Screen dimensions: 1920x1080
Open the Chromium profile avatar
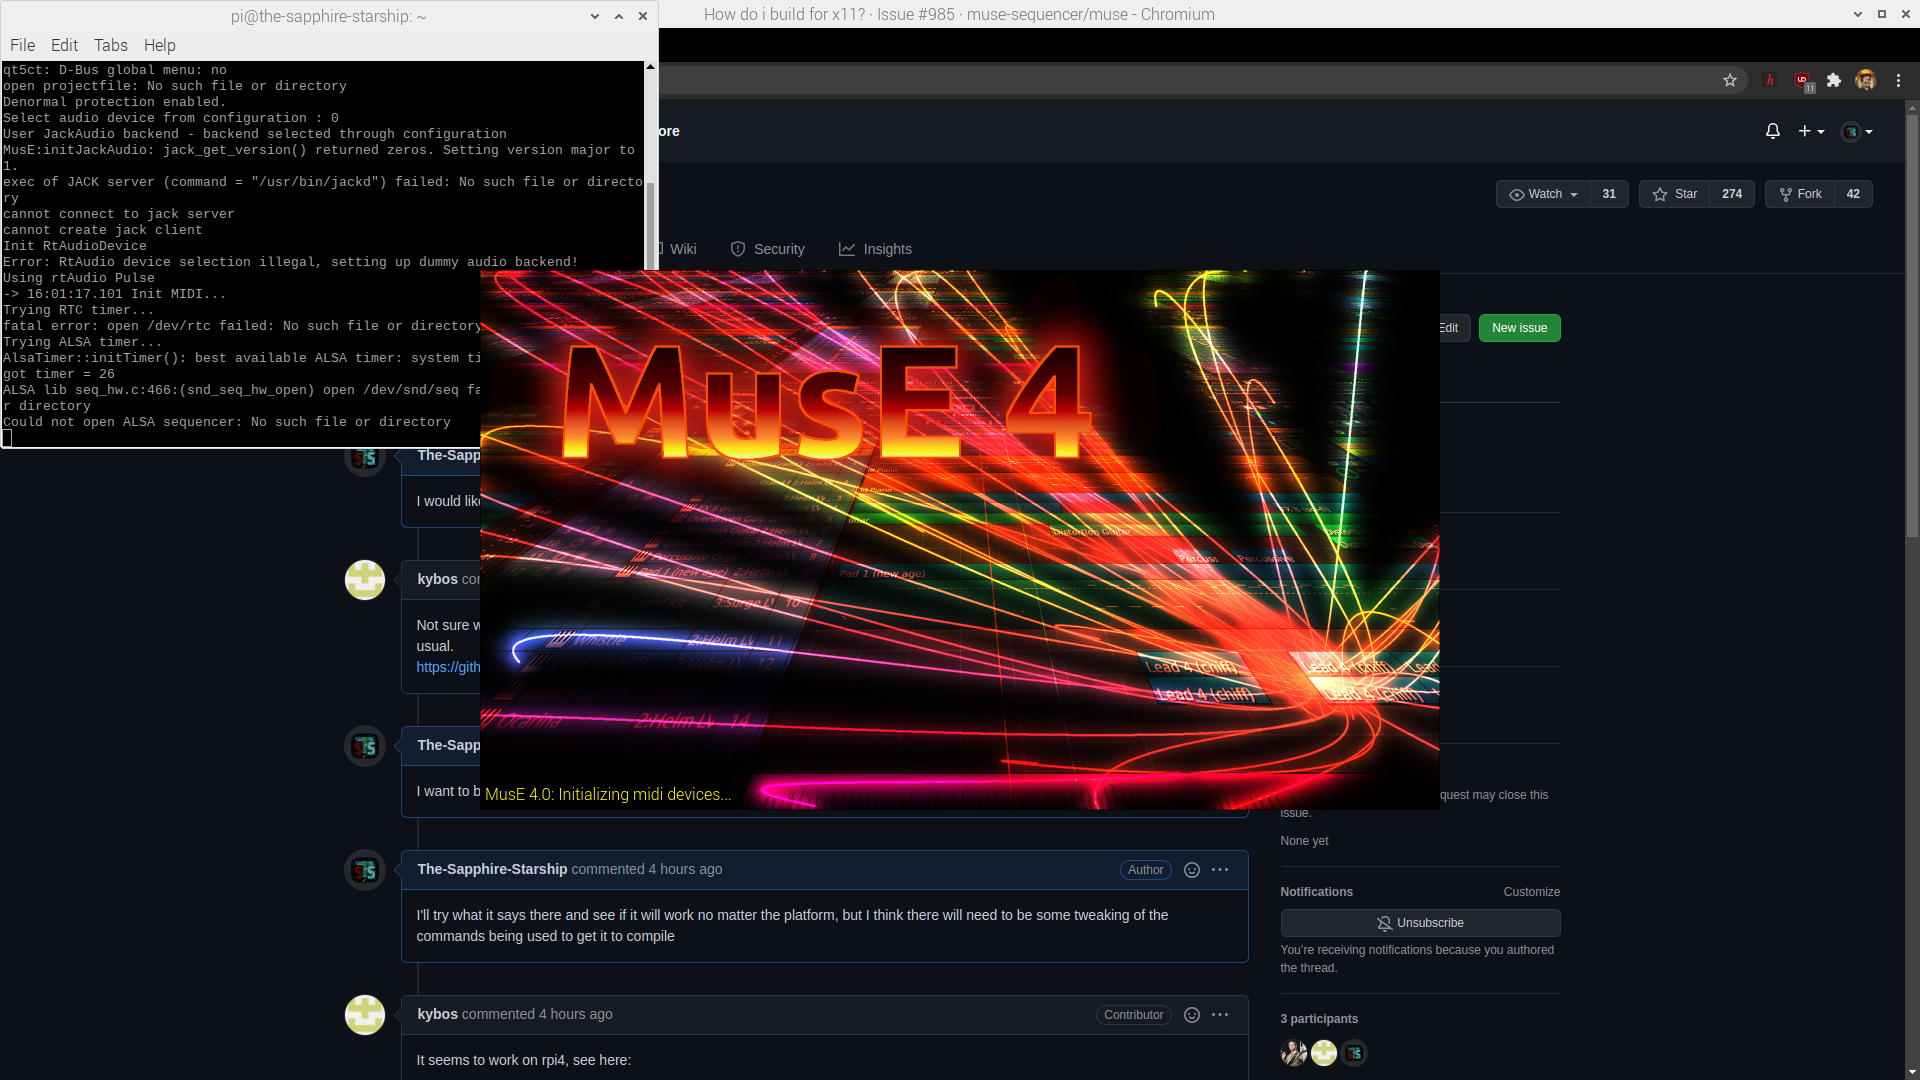coord(1867,80)
